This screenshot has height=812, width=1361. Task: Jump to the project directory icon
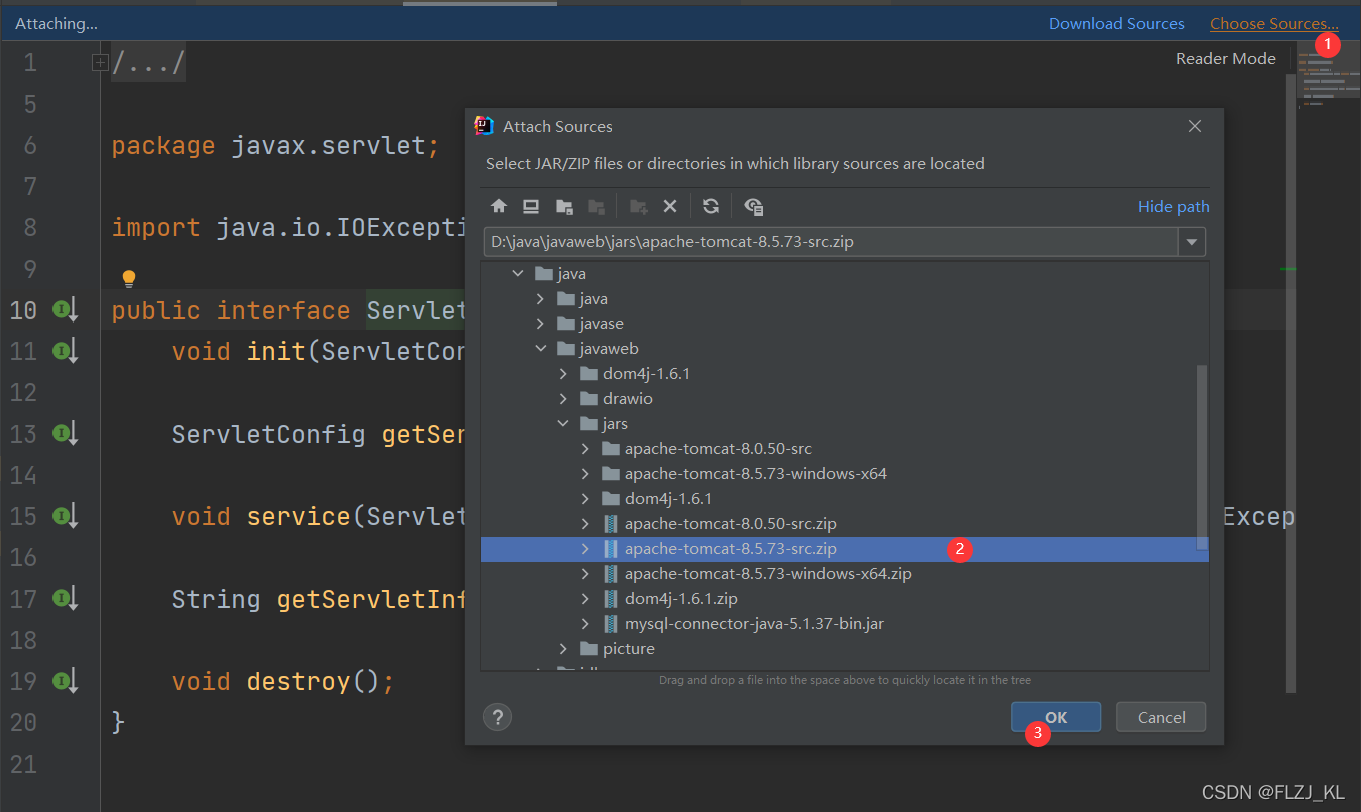coord(564,206)
